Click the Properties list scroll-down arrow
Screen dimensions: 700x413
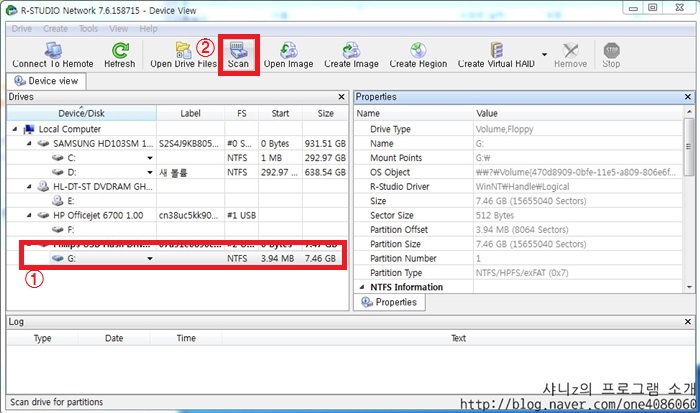[689, 287]
